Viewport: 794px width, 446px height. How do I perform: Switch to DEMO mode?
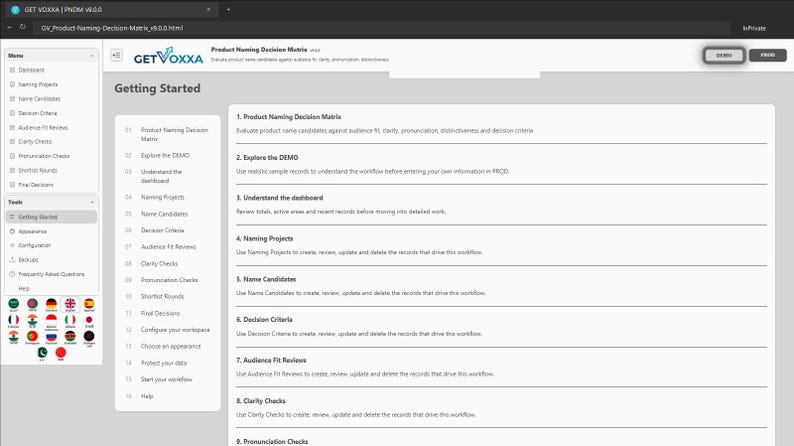[724, 55]
